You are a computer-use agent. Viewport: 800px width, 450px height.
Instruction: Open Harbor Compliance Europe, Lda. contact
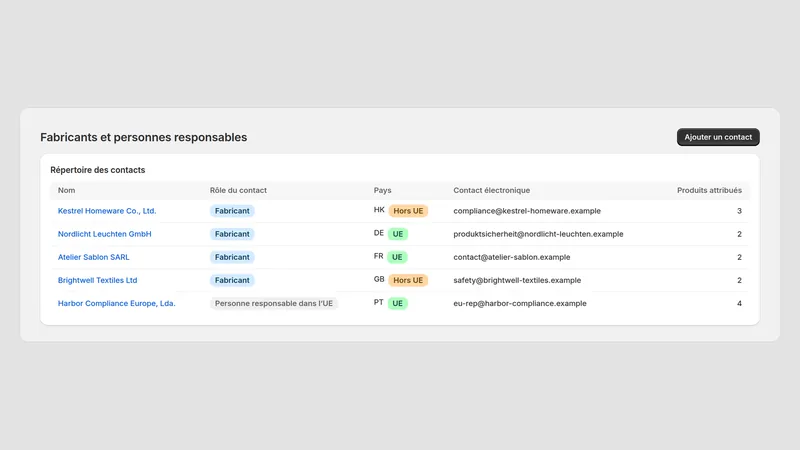tap(116, 303)
